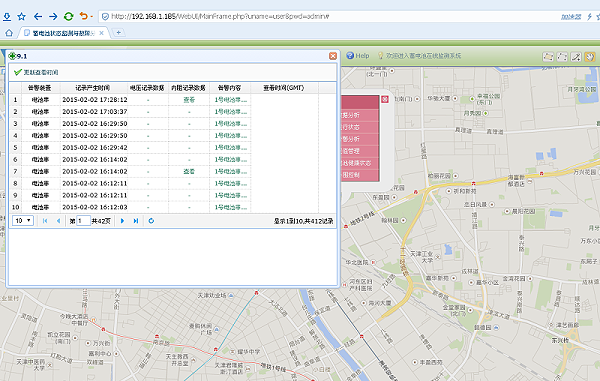Viewport: 600px width, 381px height.
Task: Open the page size dropdown showing 10
Action: point(23,221)
